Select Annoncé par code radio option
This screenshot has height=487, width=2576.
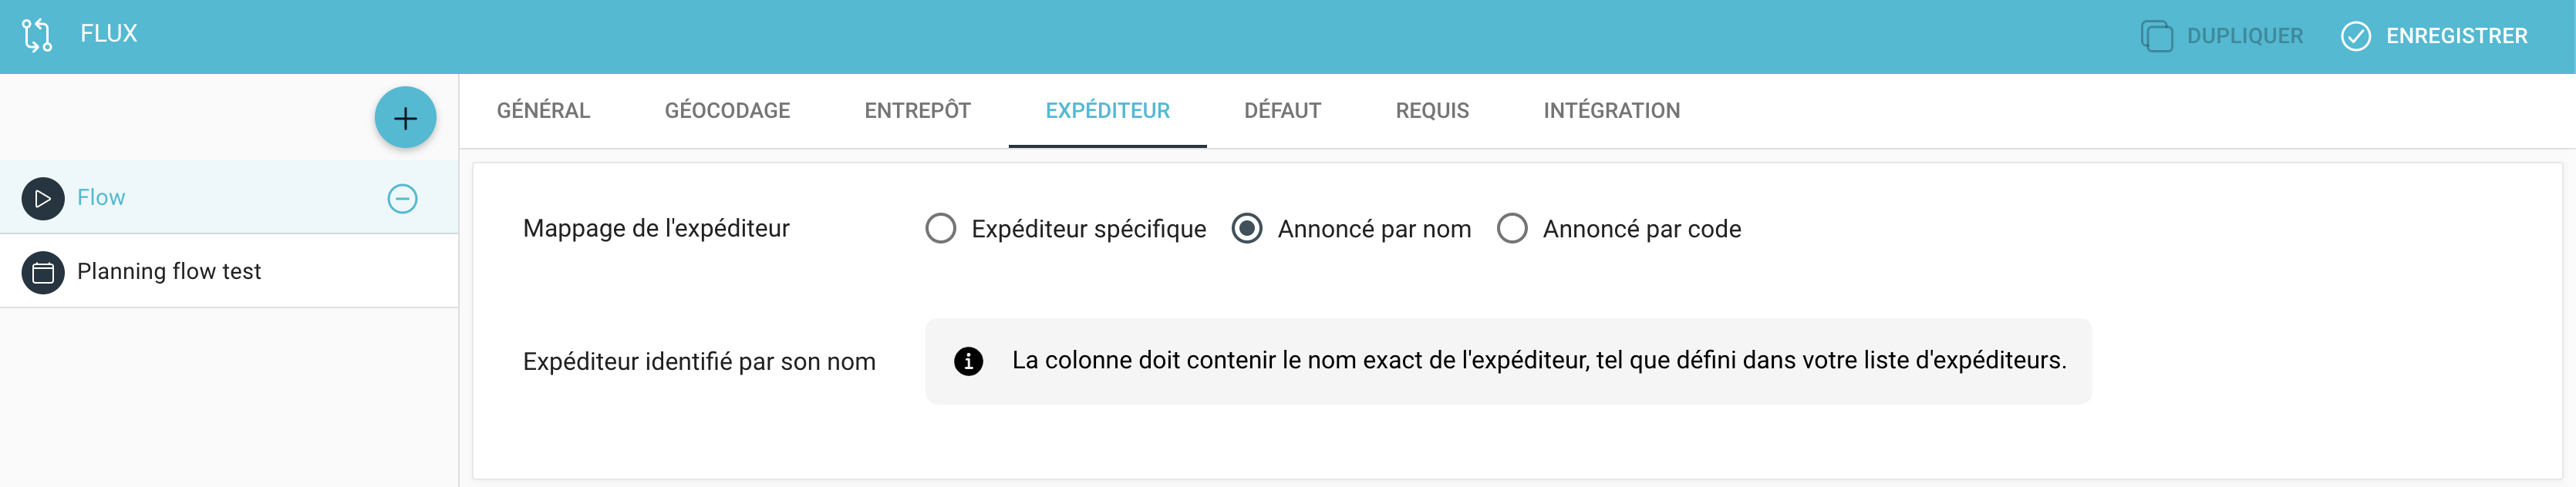1511,228
